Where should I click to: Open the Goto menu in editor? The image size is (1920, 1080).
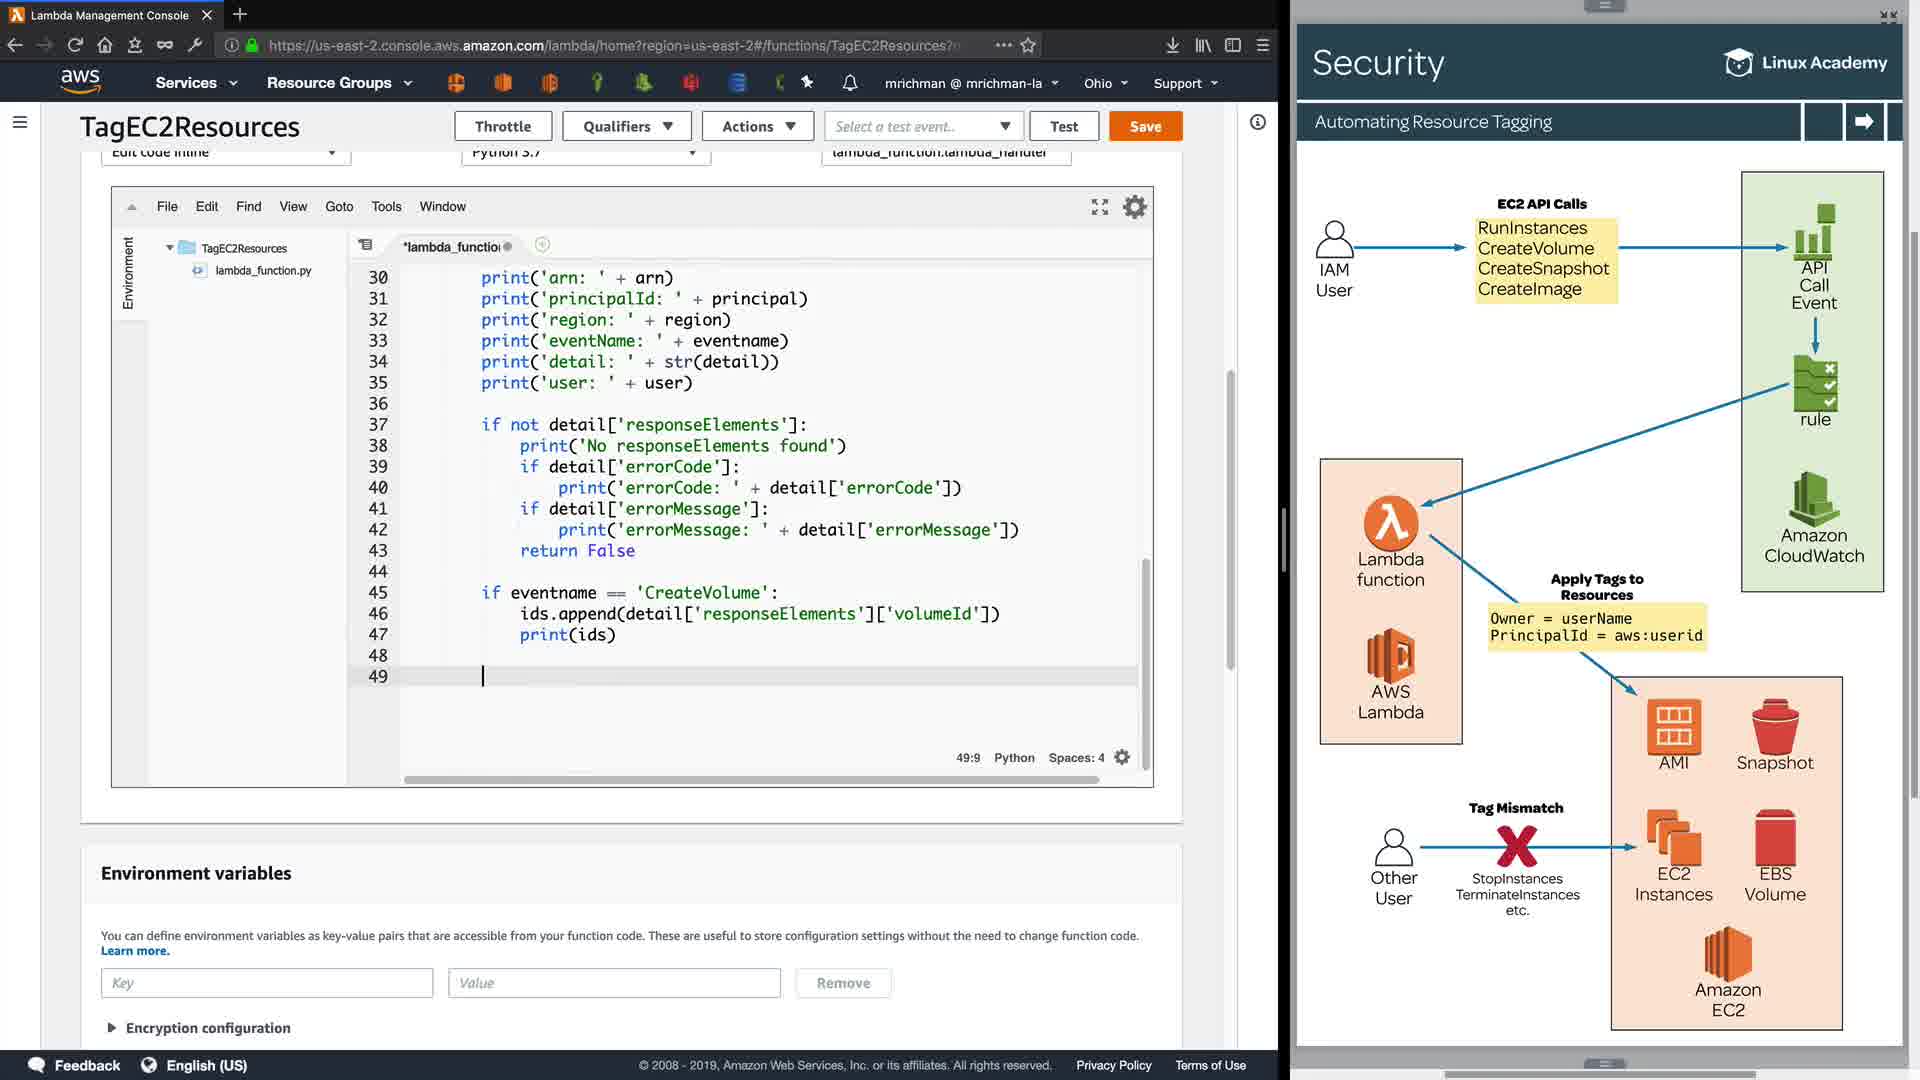tap(339, 207)
